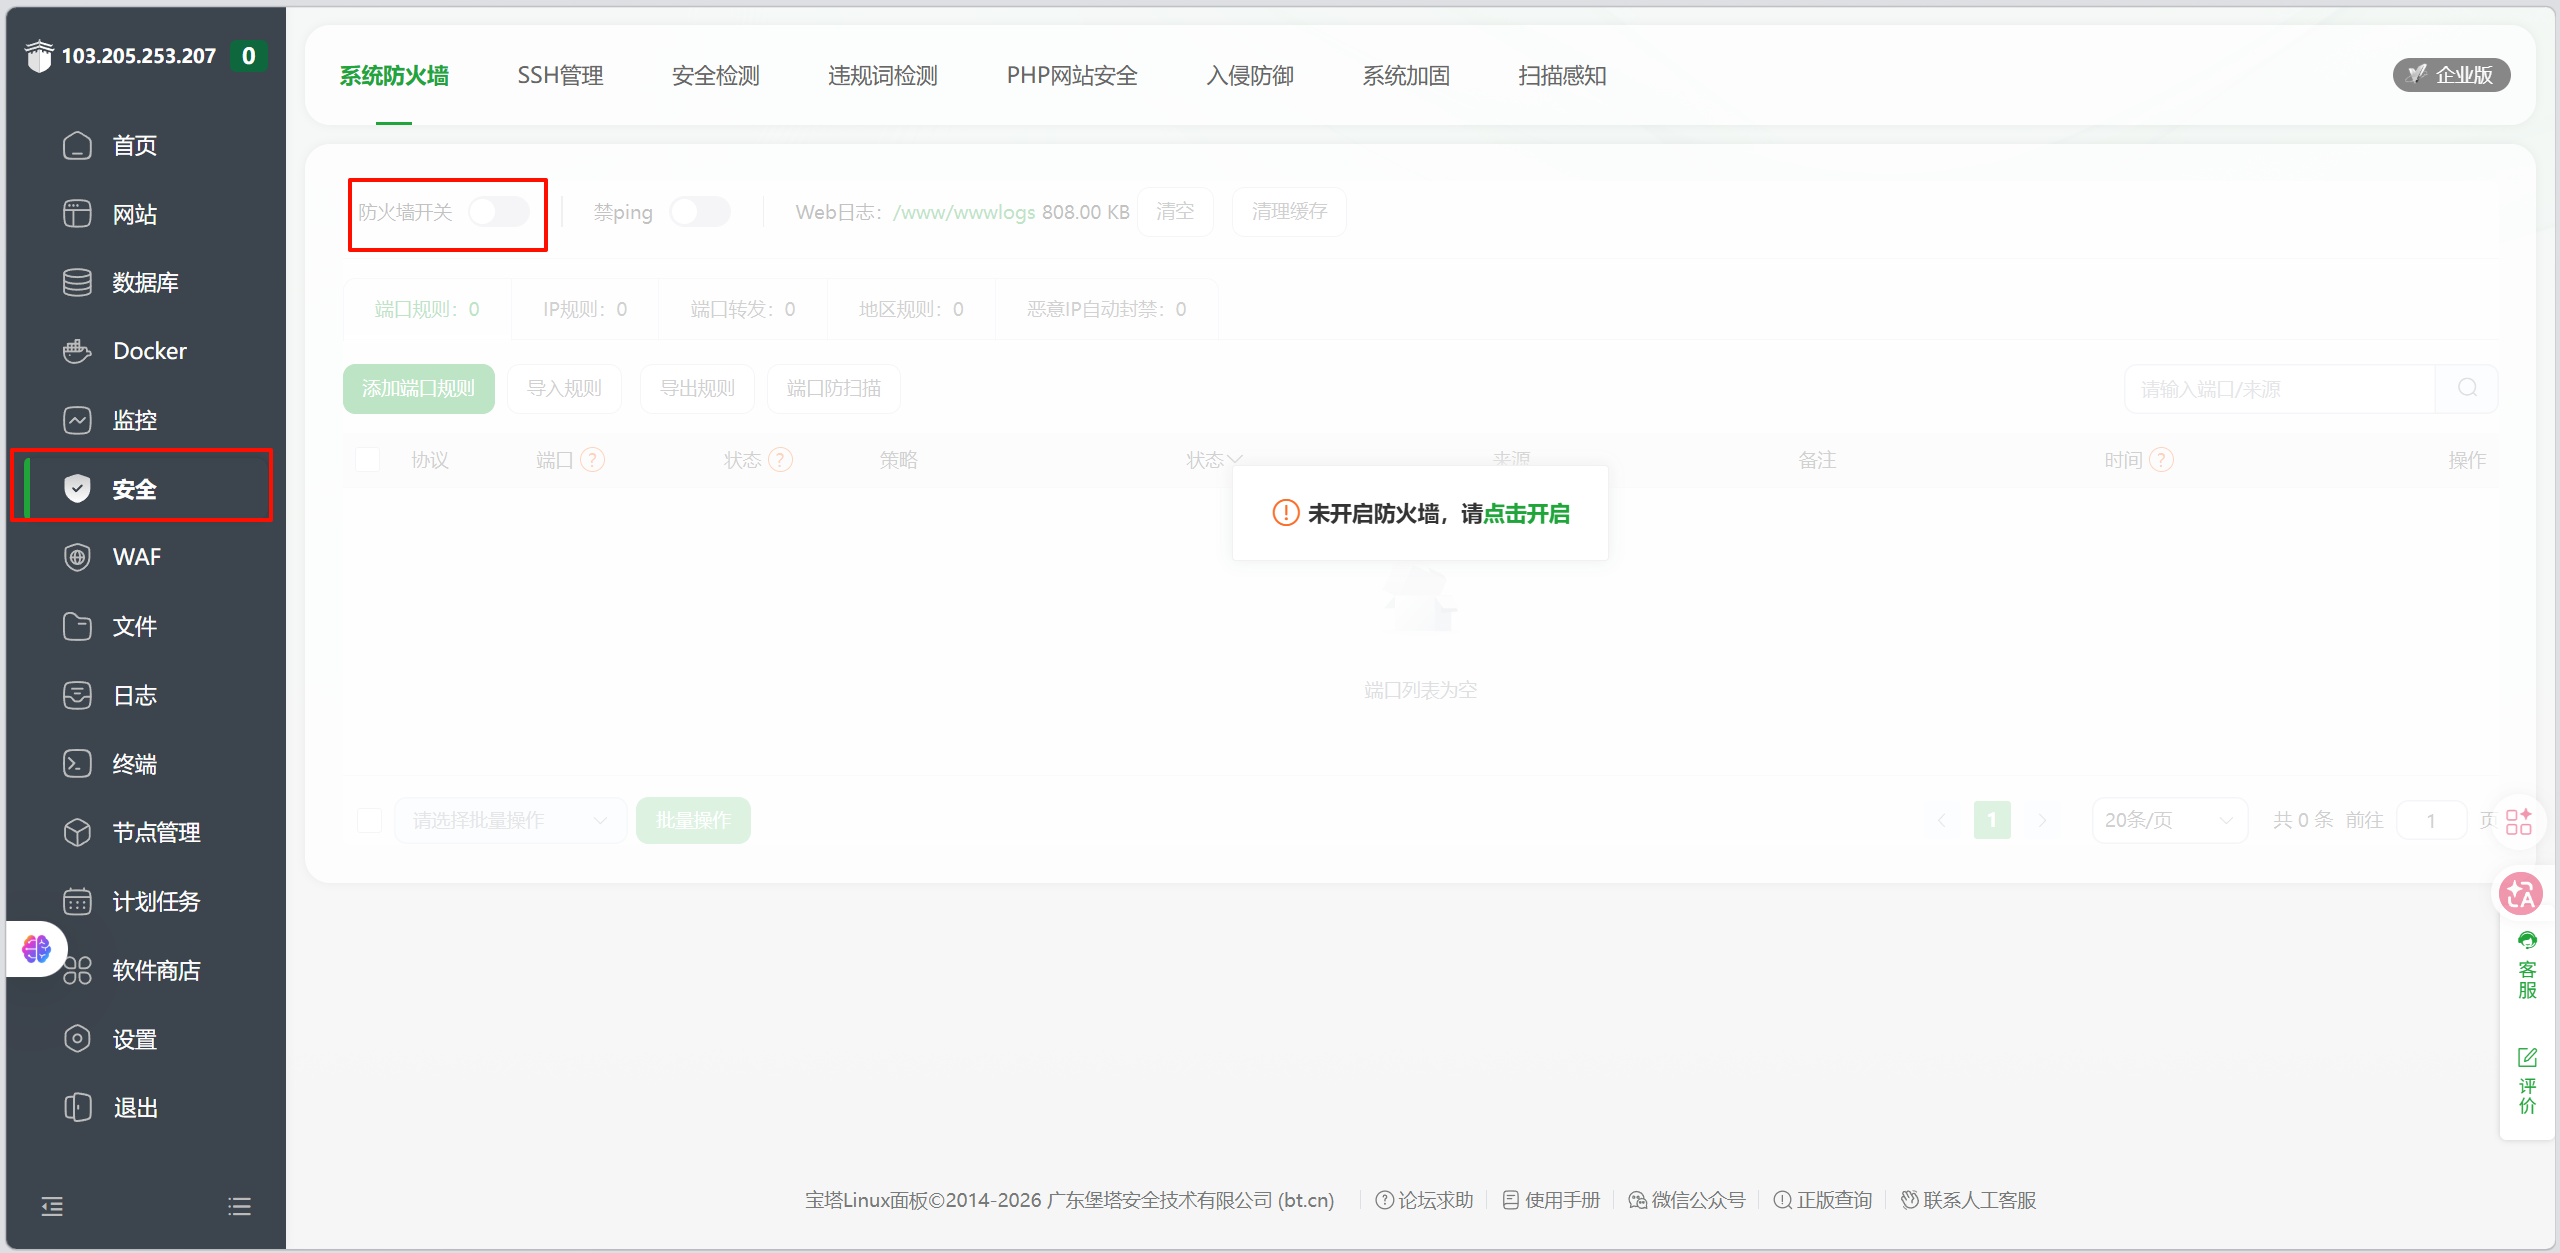Toggle the 防火墙开关 firewall switch
Viewport: 2560px width, 1253px height.
point(499,211)
